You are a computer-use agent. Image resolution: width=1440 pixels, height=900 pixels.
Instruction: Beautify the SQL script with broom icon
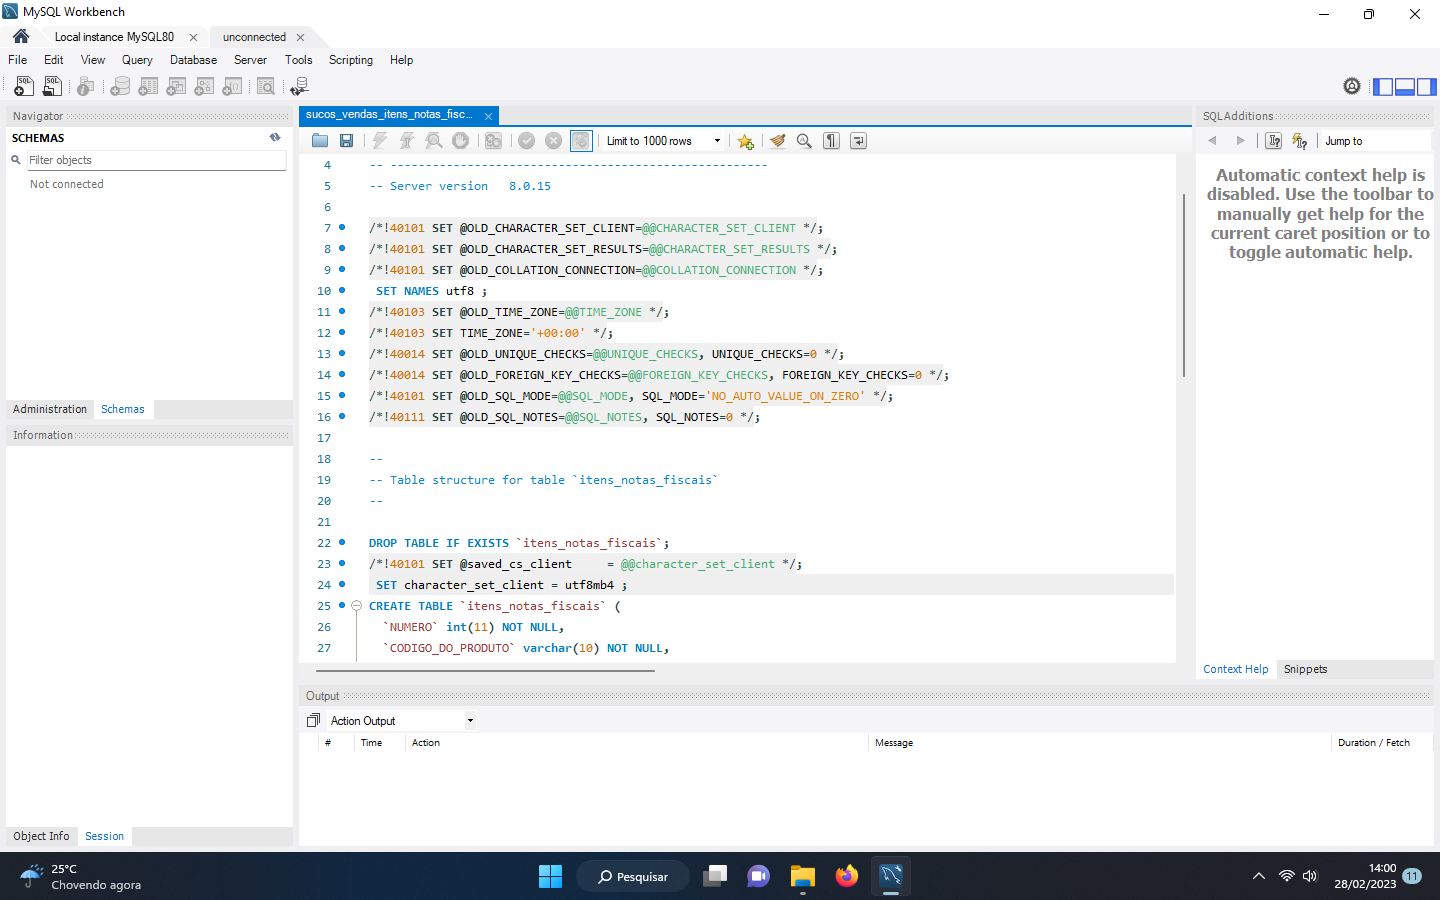[777, 141]
